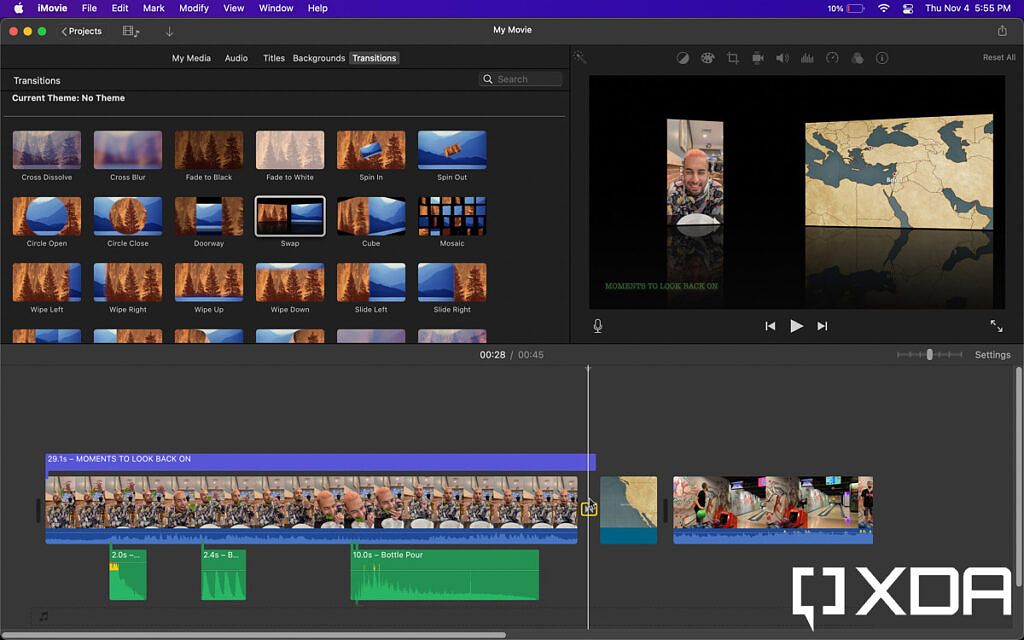Open the timeline Settings

click(992, 354)
